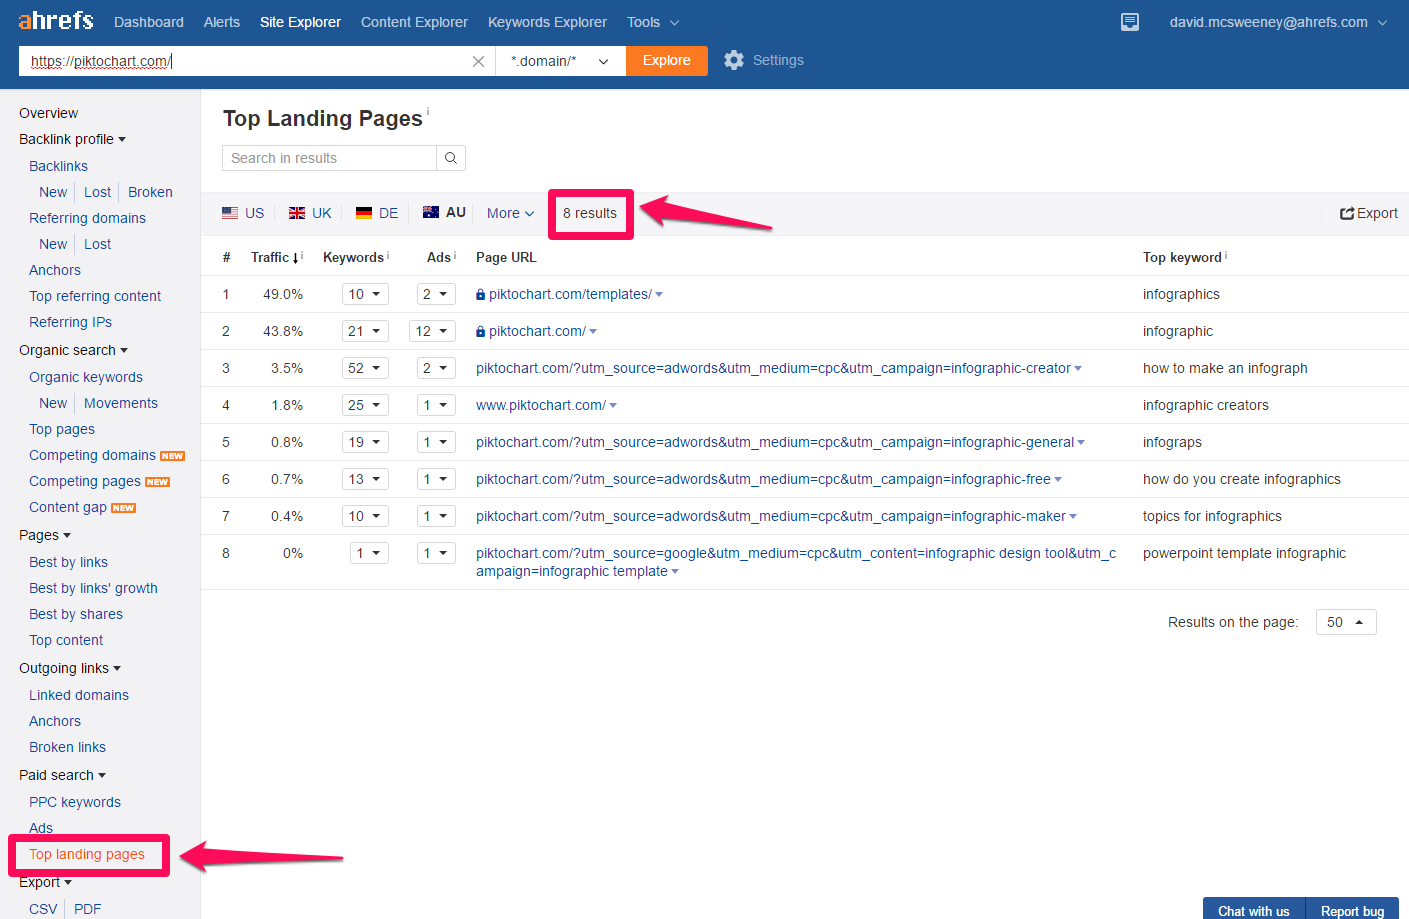This screenshot has width=1409, height=919.
Task: Open Referring domains link
Action: tap(87, 218)
